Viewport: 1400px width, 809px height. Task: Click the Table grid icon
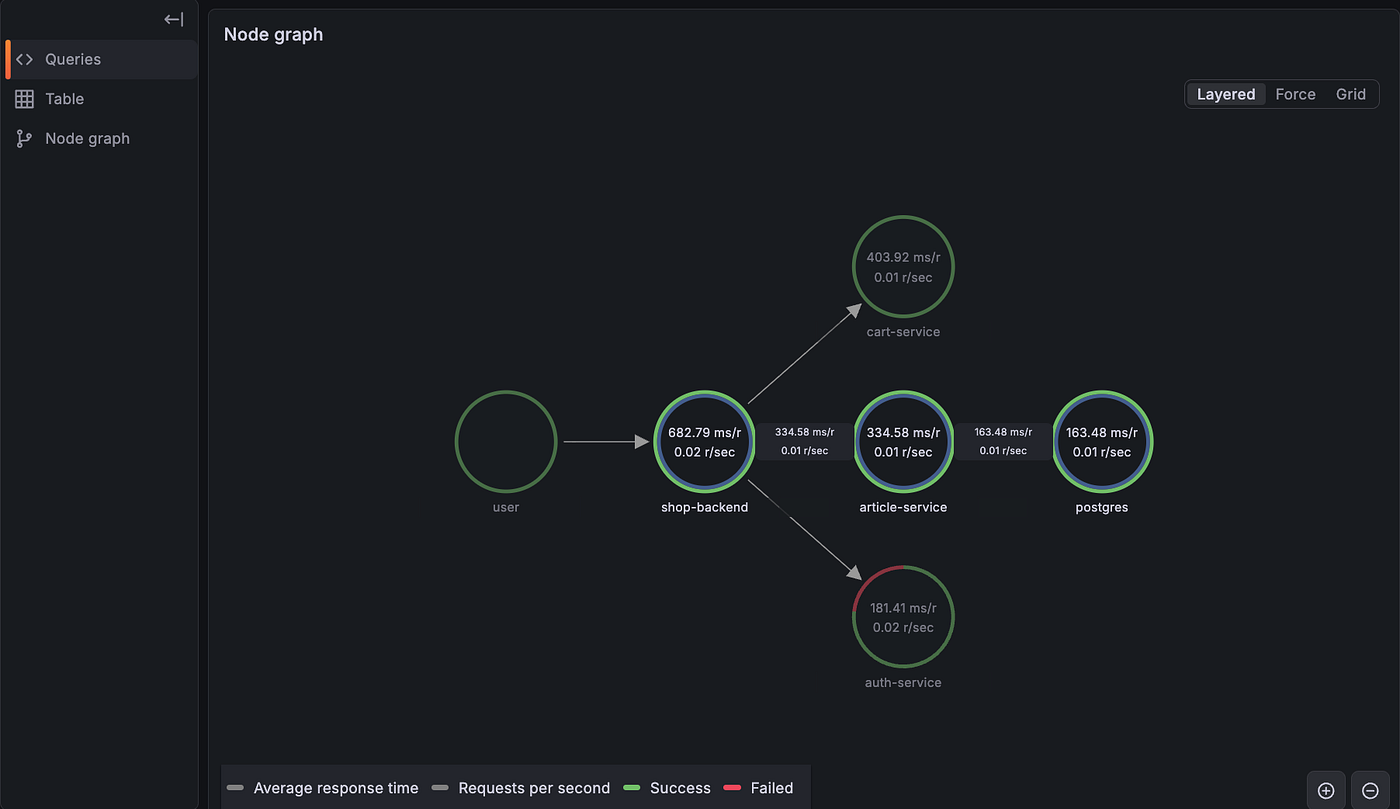click(25, 99)
